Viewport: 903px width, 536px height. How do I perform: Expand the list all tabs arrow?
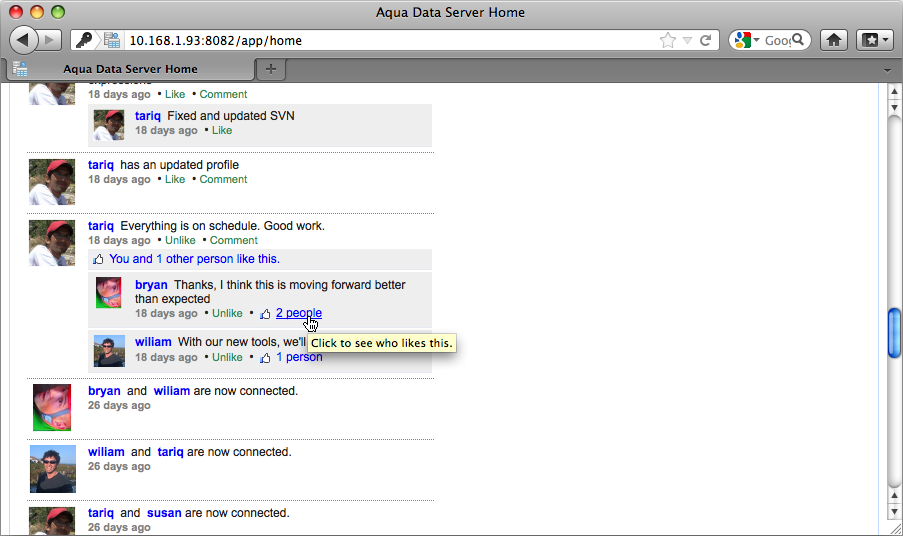coord(887,69)
